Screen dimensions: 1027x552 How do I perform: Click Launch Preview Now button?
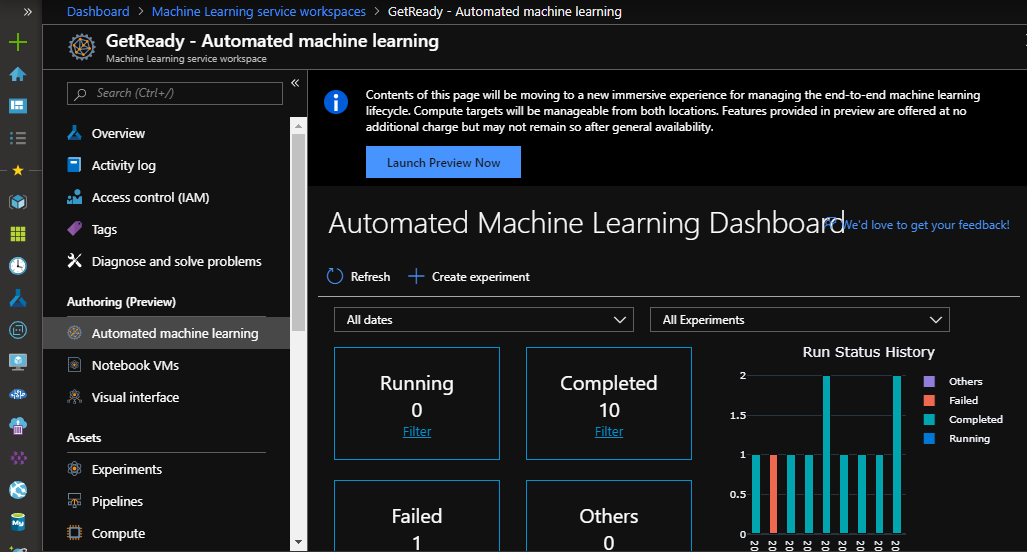point(443,162)
